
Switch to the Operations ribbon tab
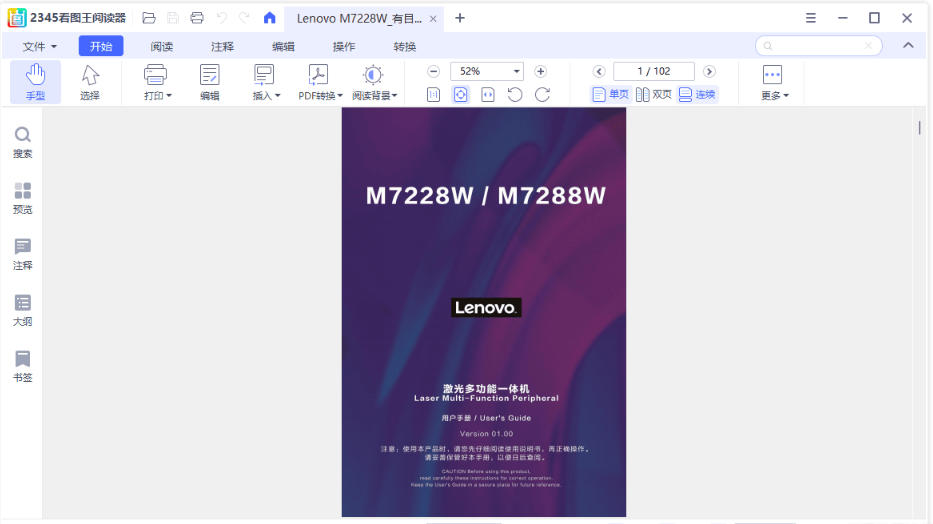tap(344, 46)
